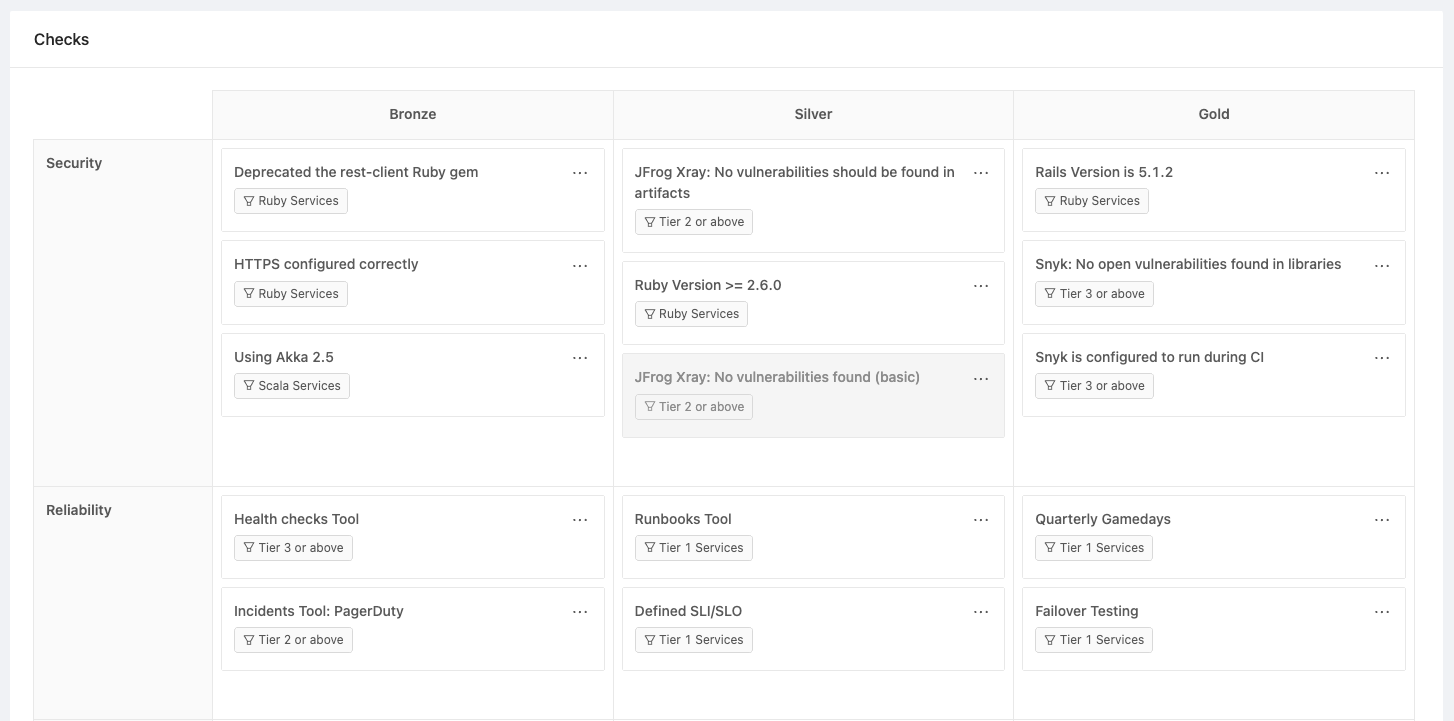
Task: Open menu for 'JFrog Xray: No vulnerabilities should be found' check
Action: 981,173
